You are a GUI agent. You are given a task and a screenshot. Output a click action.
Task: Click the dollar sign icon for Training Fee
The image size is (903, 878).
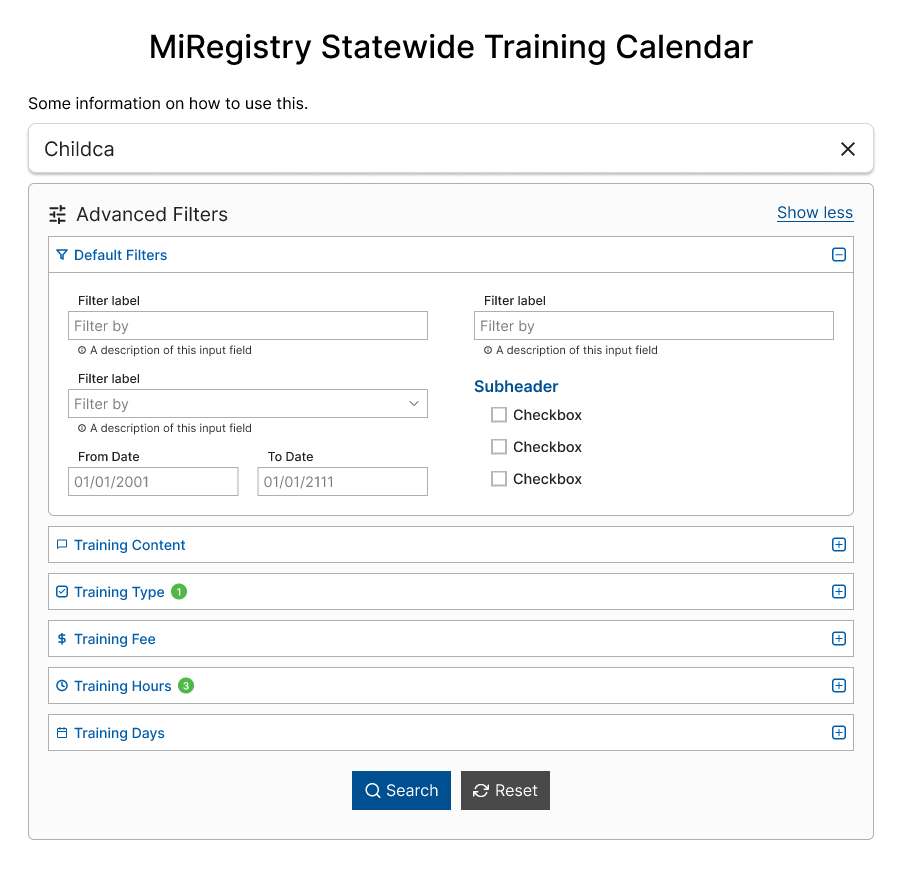(x=62, y=639)
